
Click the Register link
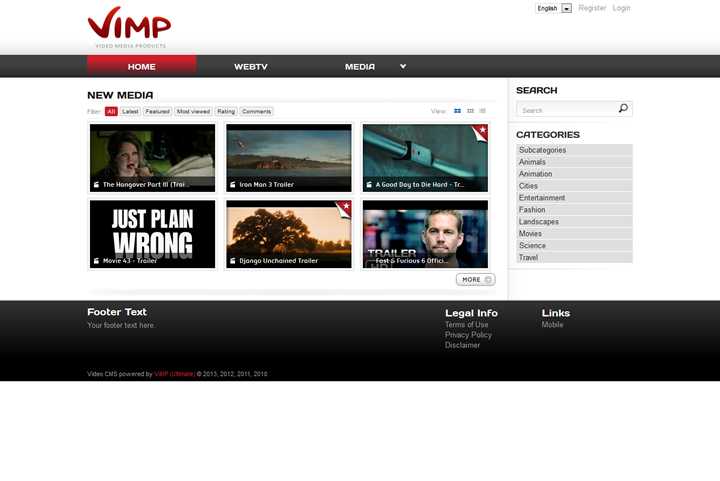(x=592, y=8)
